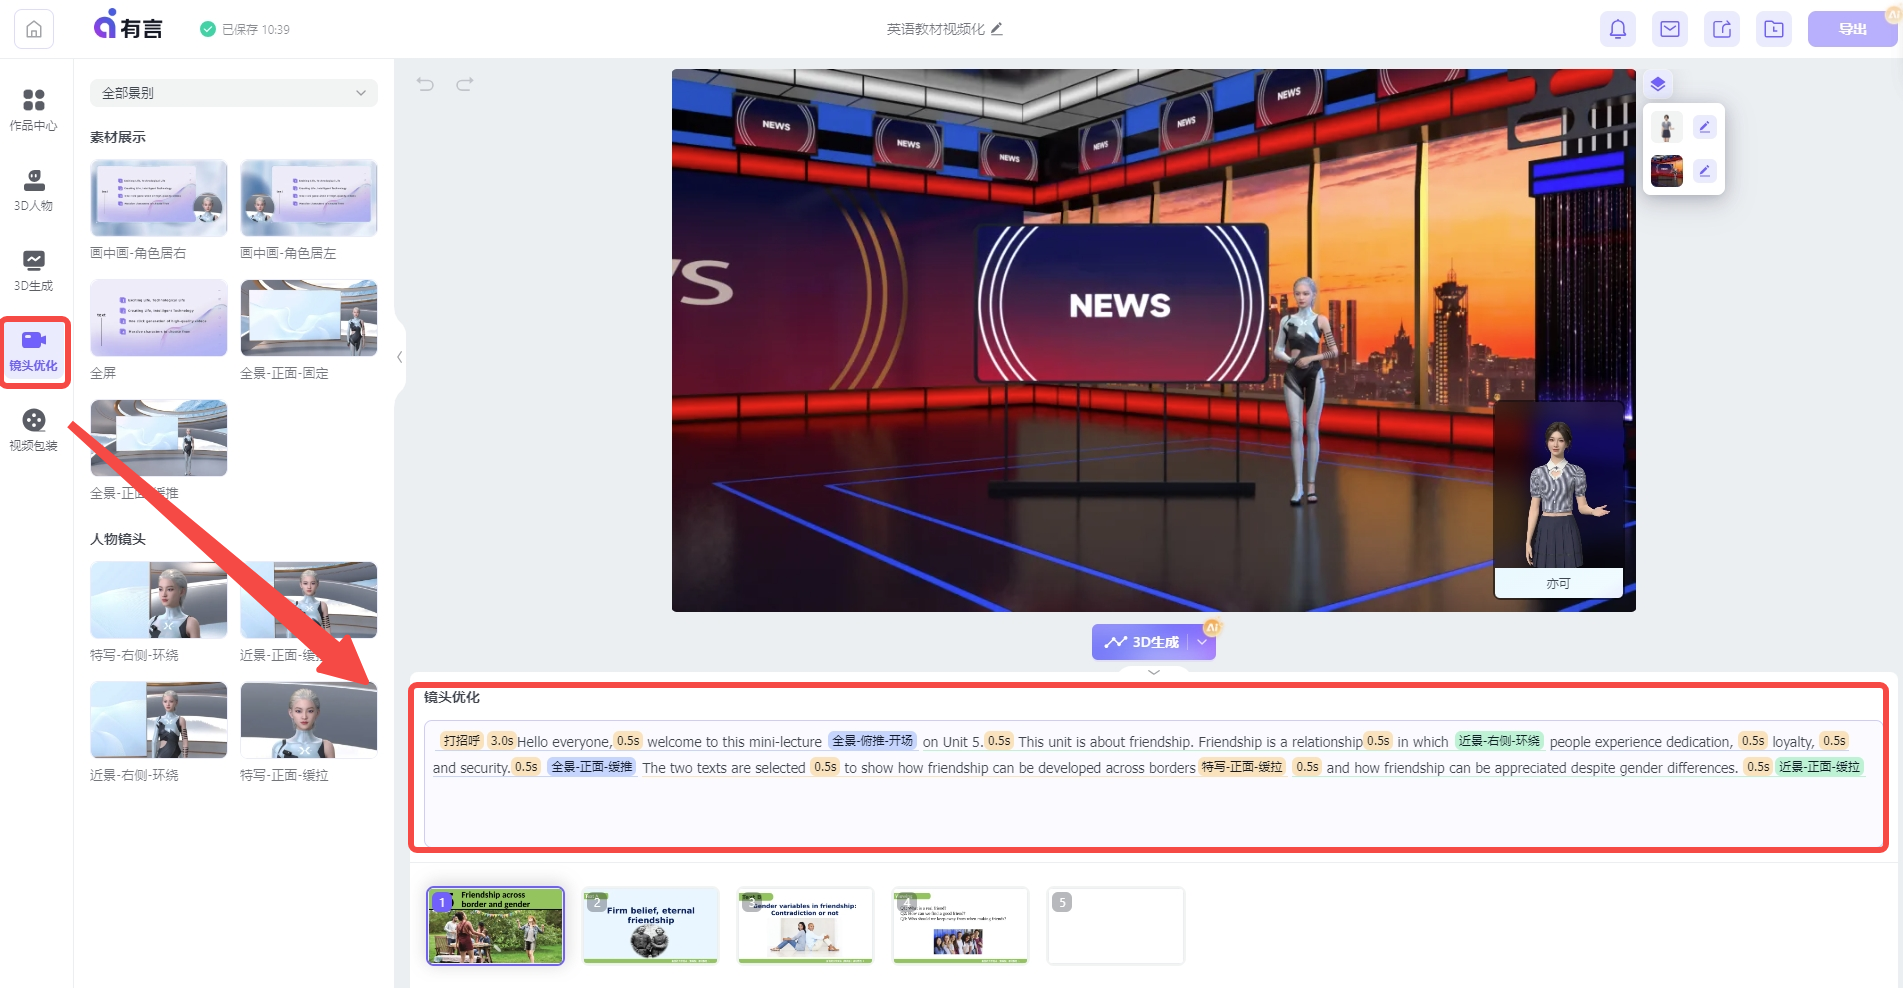Click the 导出 export button
Screen dimensions: 1903x988
[1852, 29]
